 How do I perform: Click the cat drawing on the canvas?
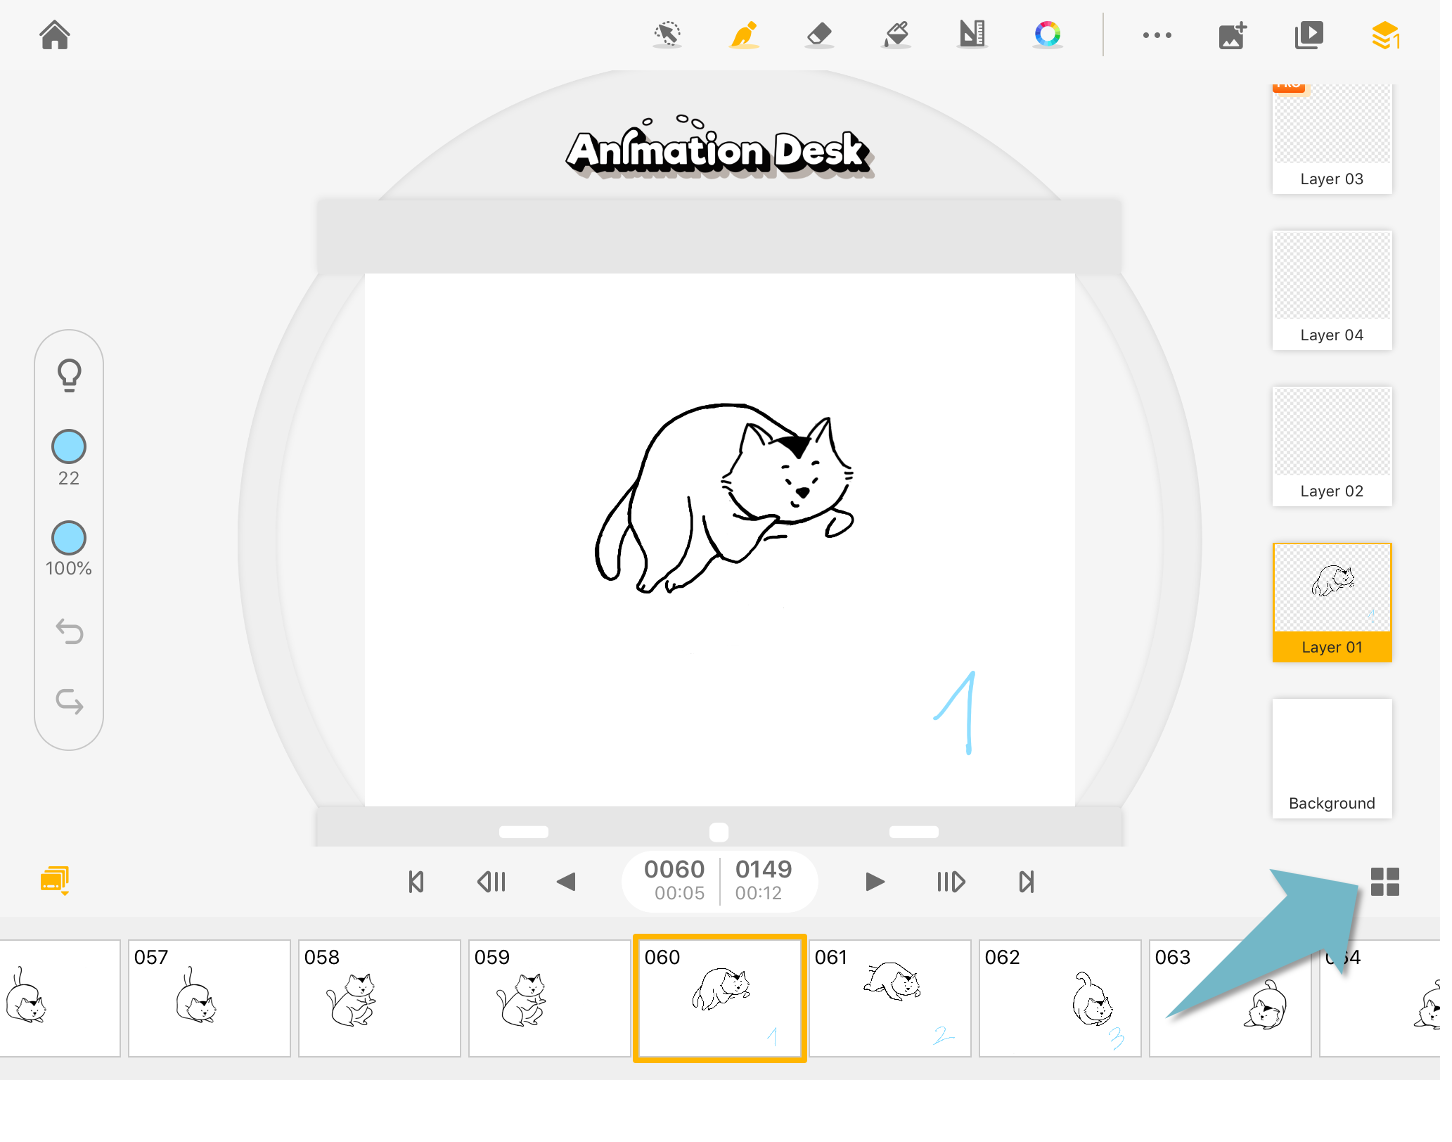tap(725, 498)
